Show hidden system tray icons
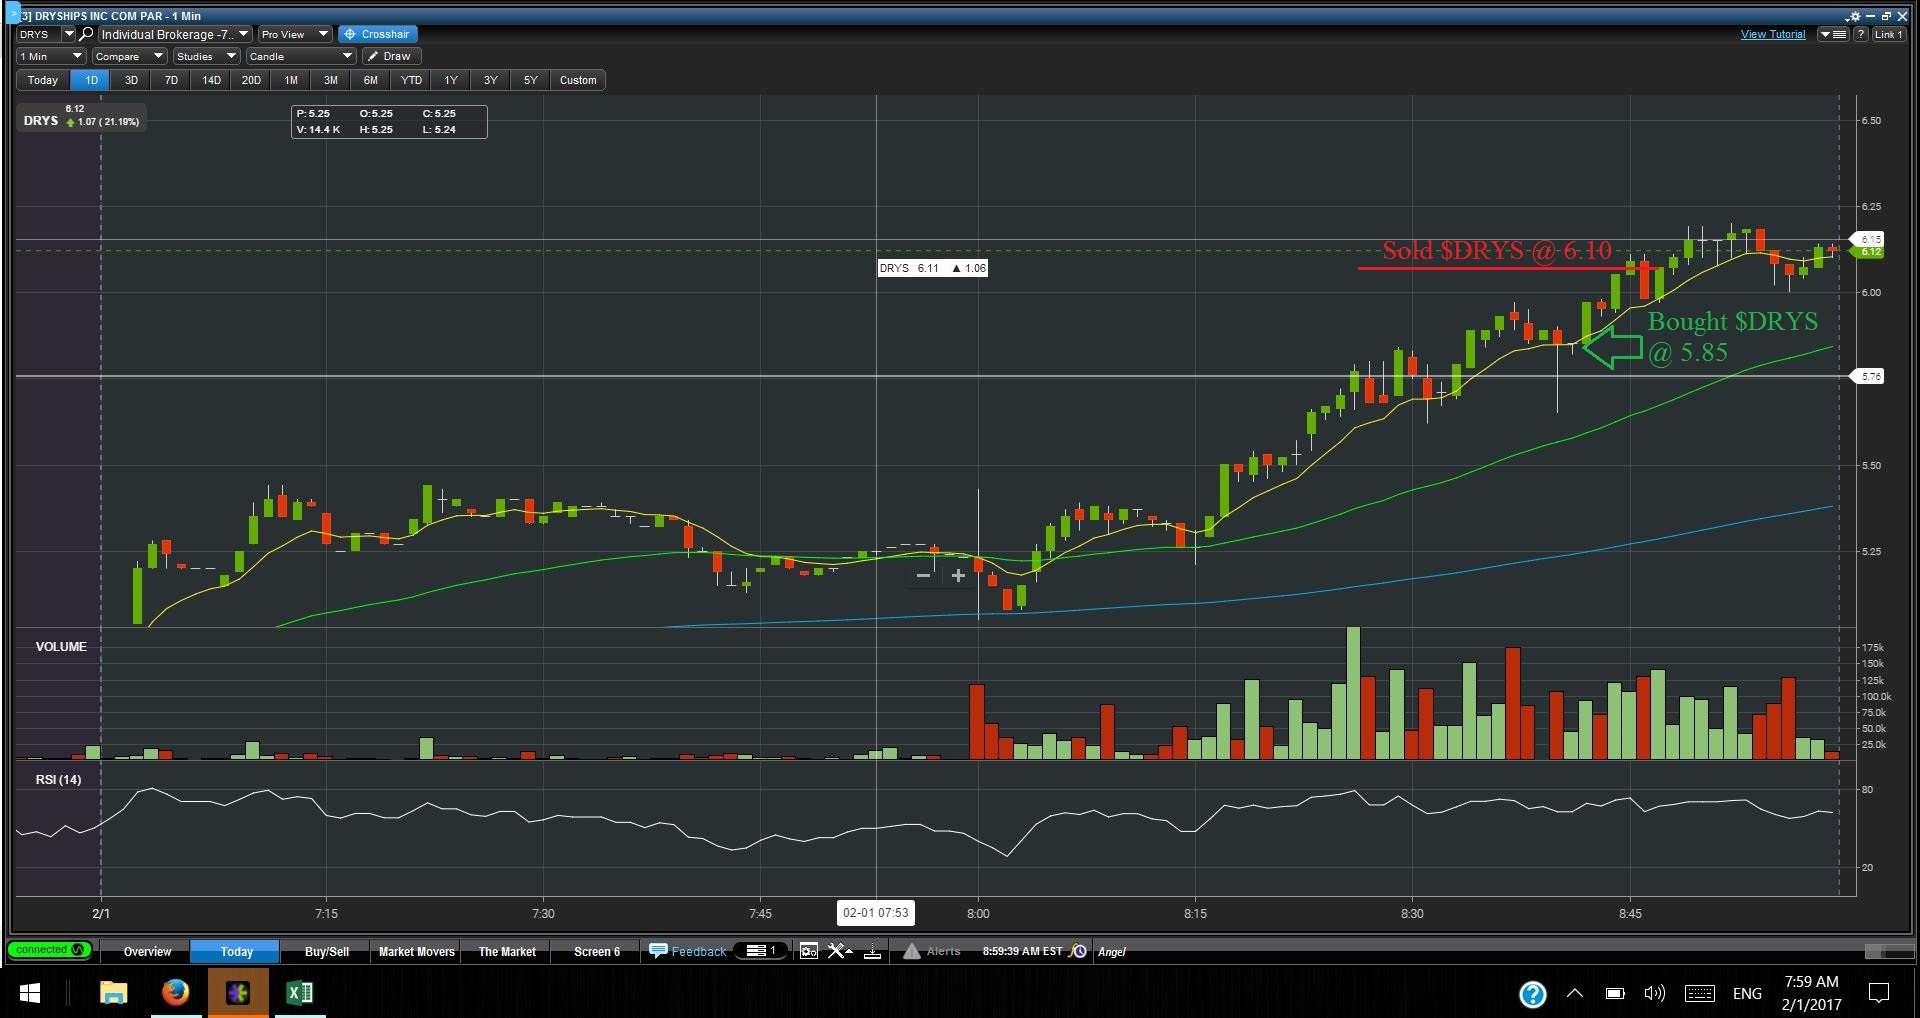Screen dimensions: 1920x1018 [1575, 993]
